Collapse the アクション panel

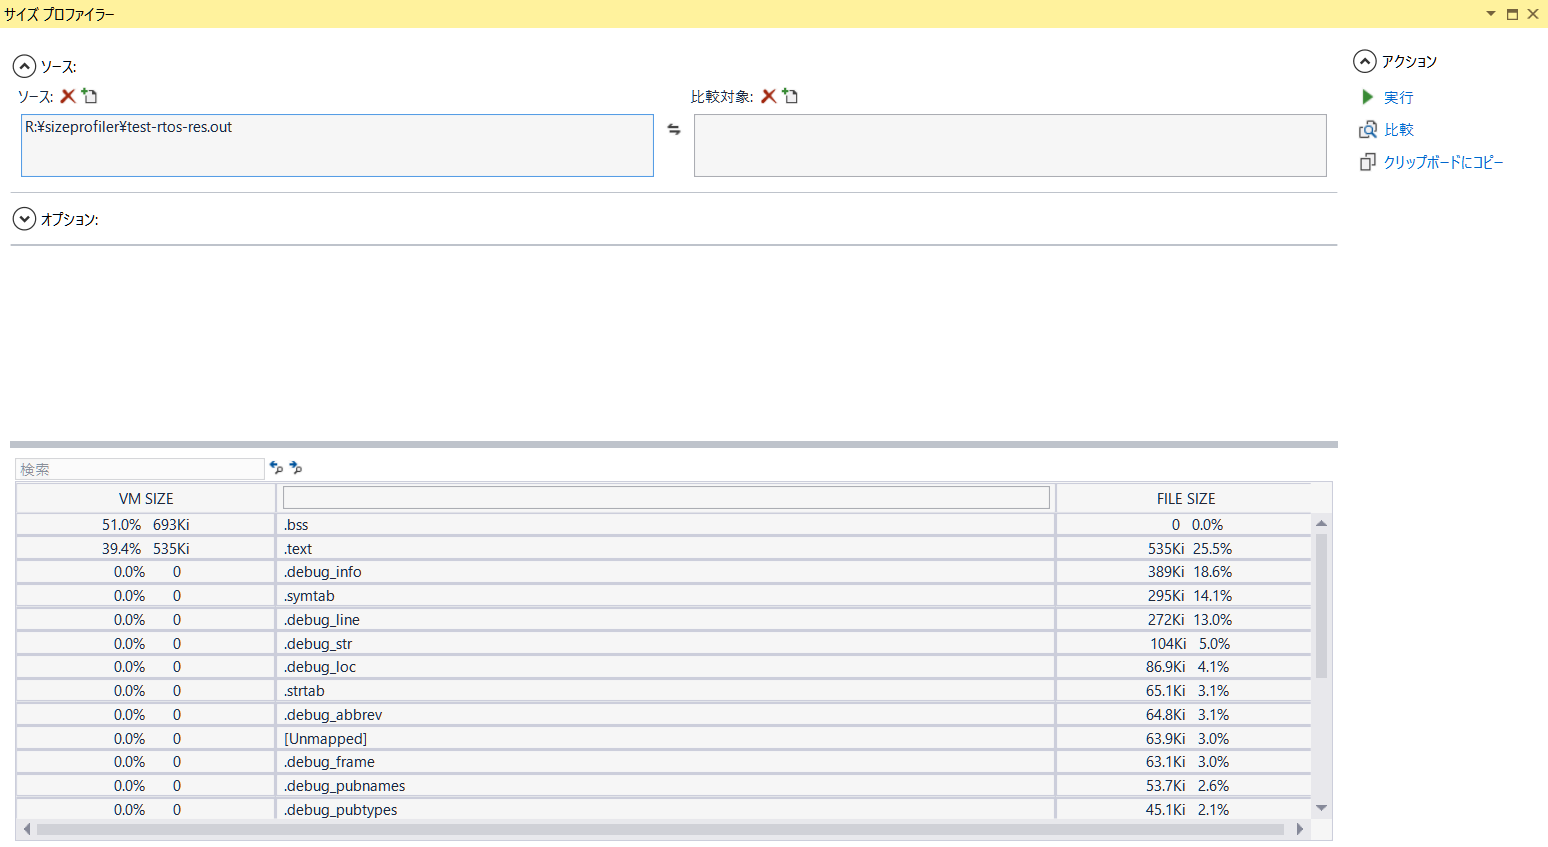pos(1365,61)
